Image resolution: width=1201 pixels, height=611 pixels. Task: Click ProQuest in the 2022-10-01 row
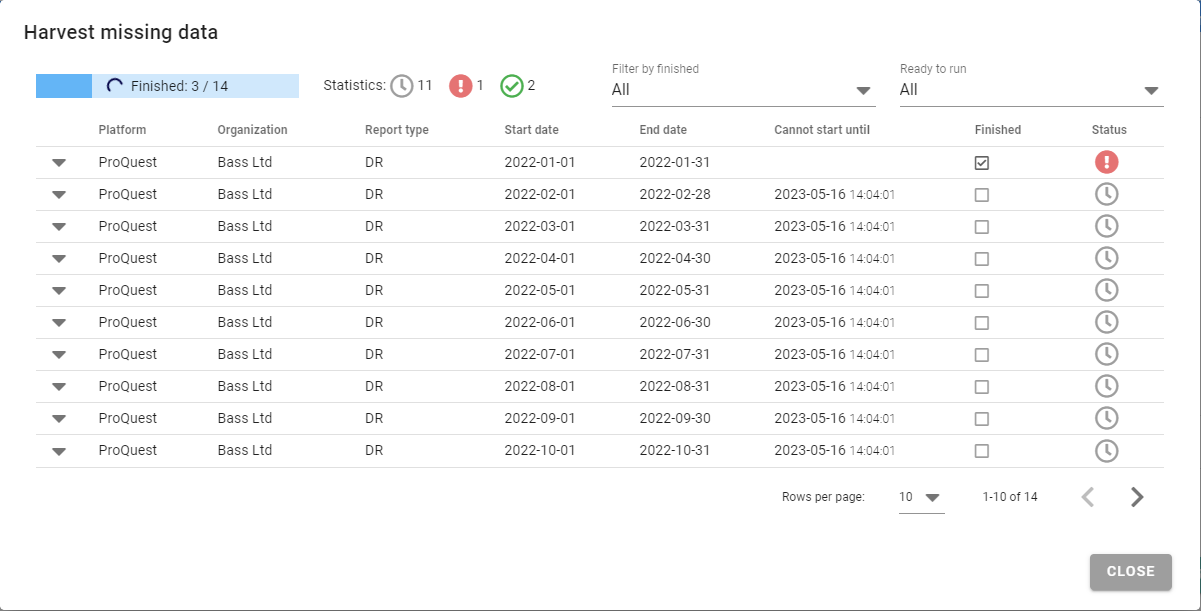tap(128, 450)
